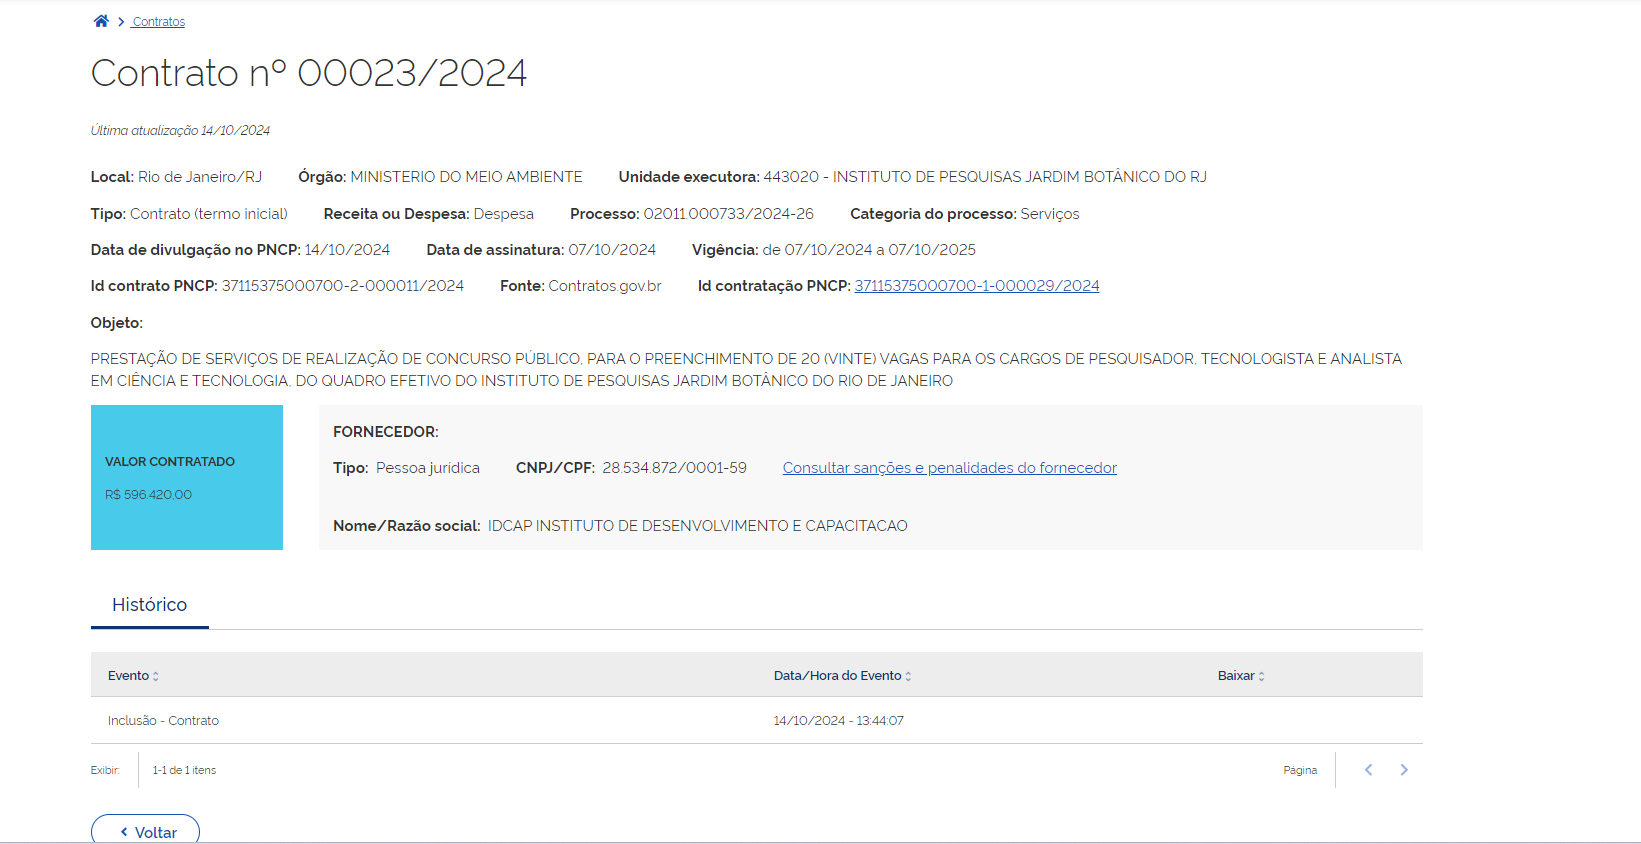Click the Objeto description paragraph
1641x844 pixels.
[746, 370]
